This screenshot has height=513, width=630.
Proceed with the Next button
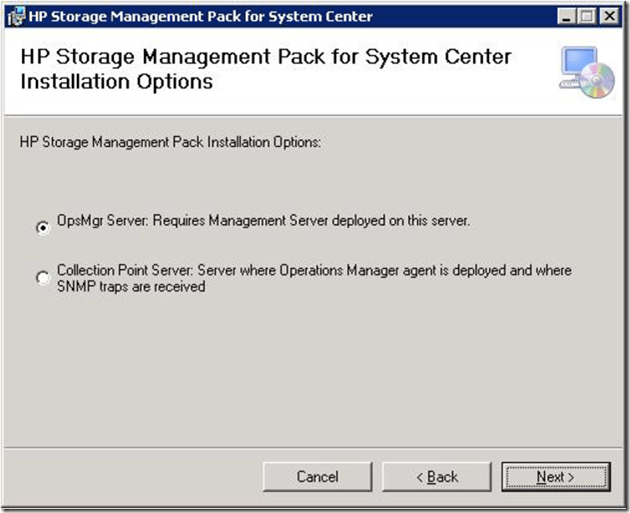pos(555,477)
